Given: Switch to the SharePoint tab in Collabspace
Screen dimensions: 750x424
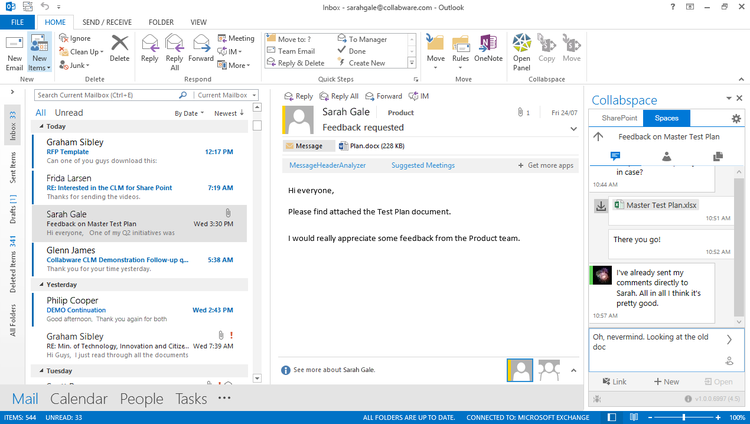Looking at the screenshot, I should point(619,118).
